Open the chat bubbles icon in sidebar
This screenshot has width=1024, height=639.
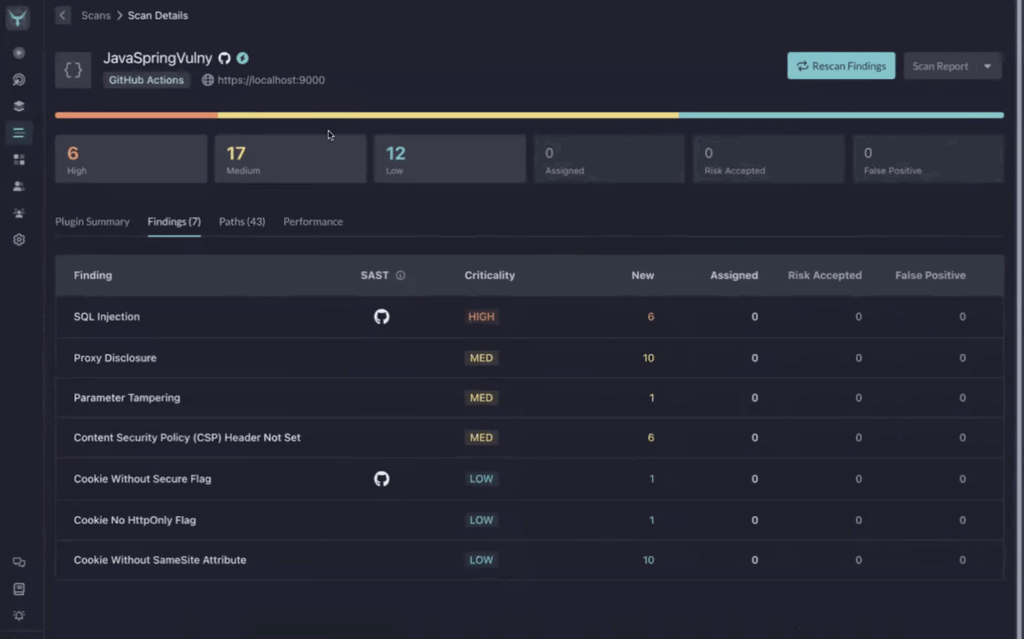point(18,563)
